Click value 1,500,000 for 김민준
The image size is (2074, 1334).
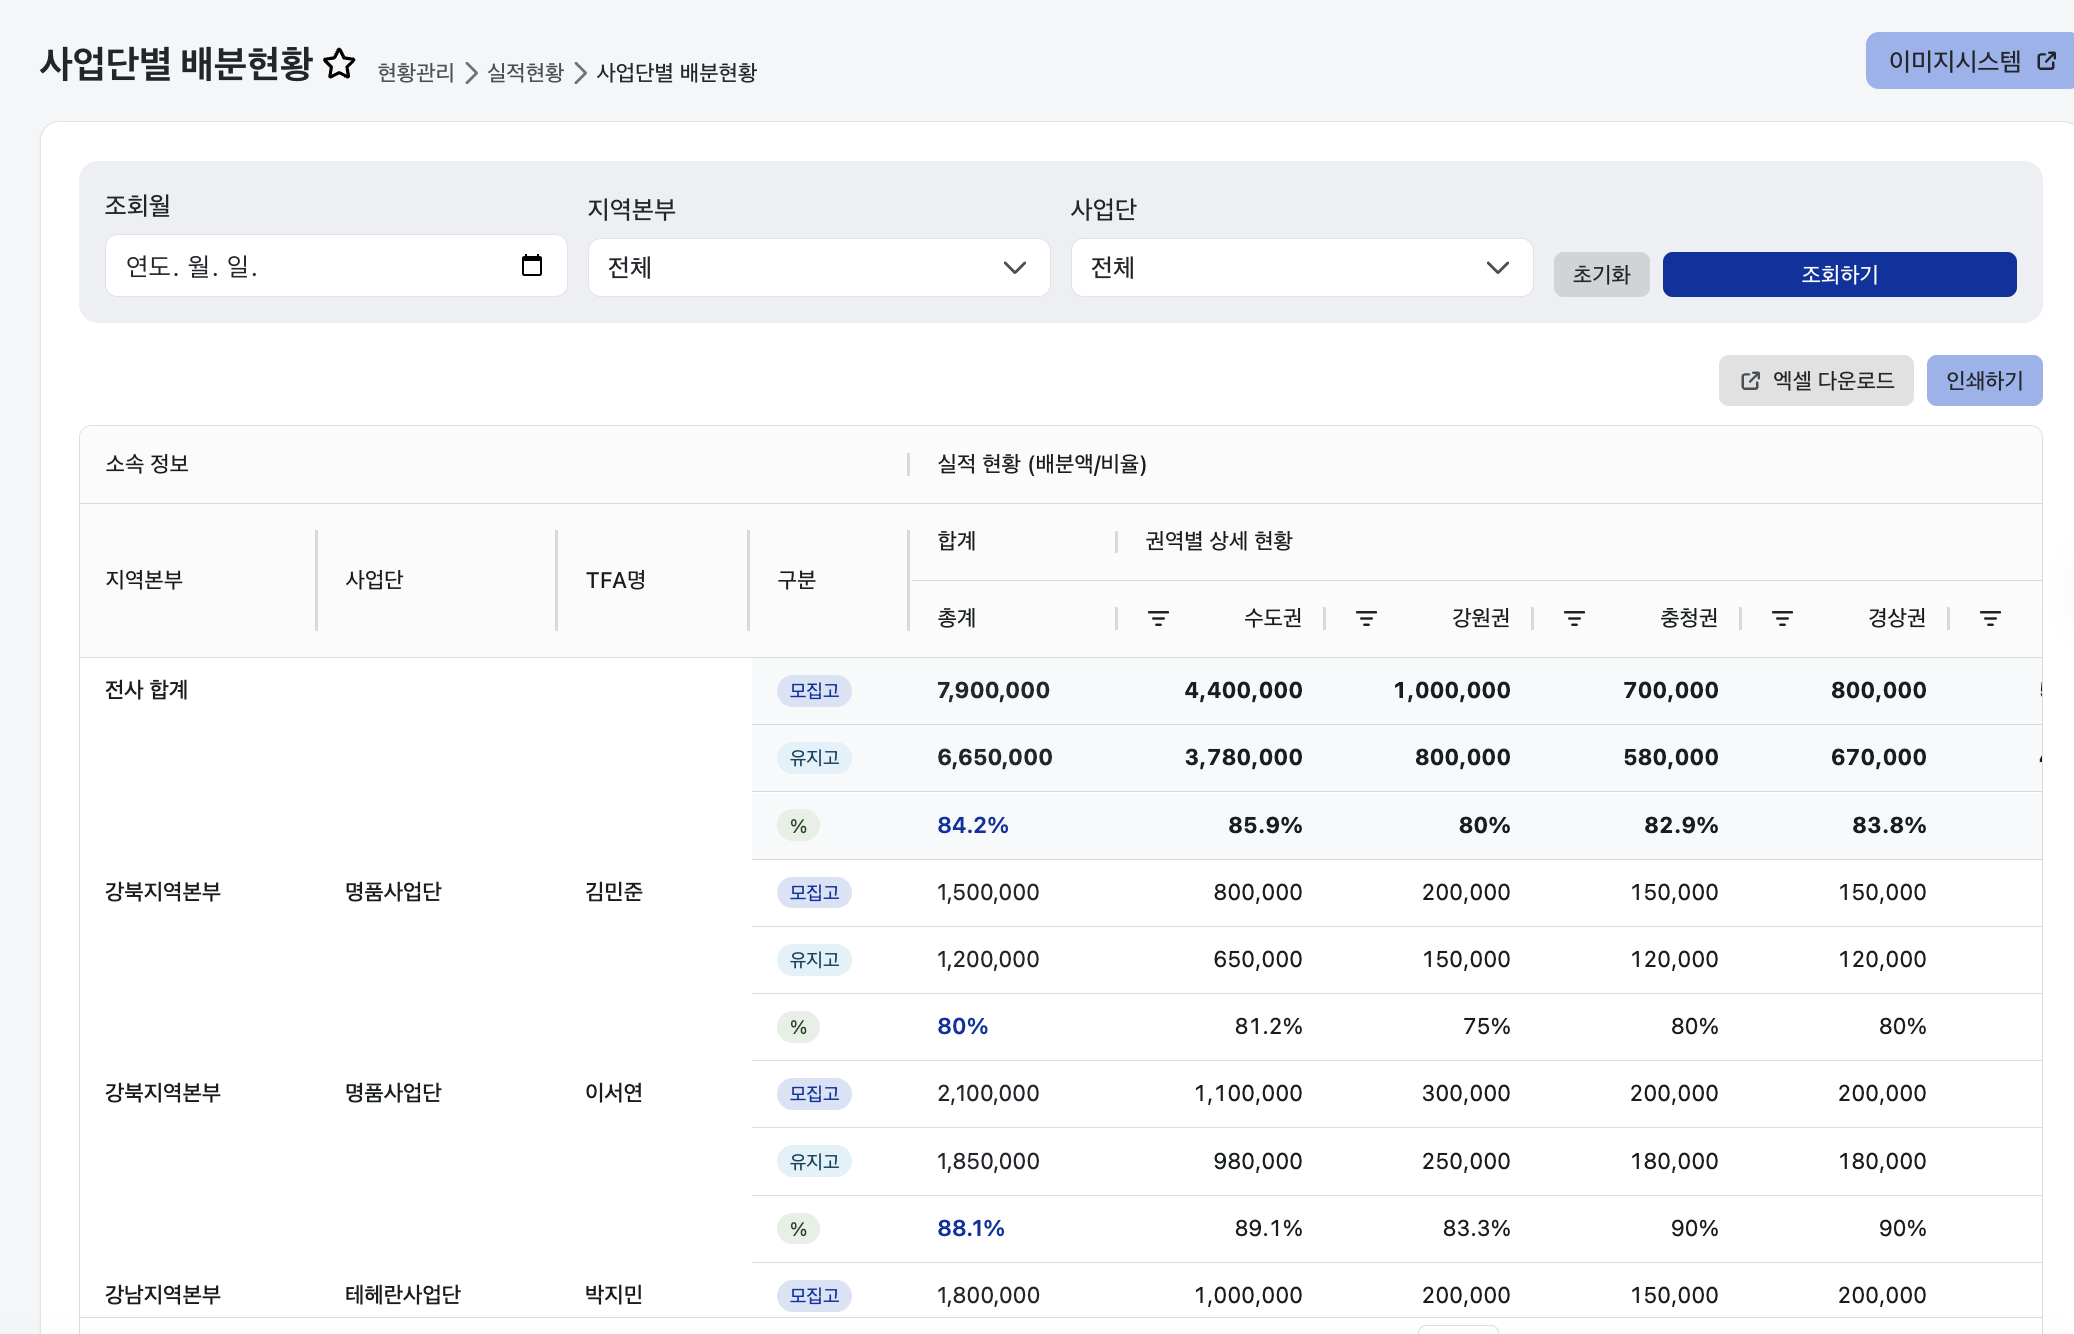click(988, 892)
